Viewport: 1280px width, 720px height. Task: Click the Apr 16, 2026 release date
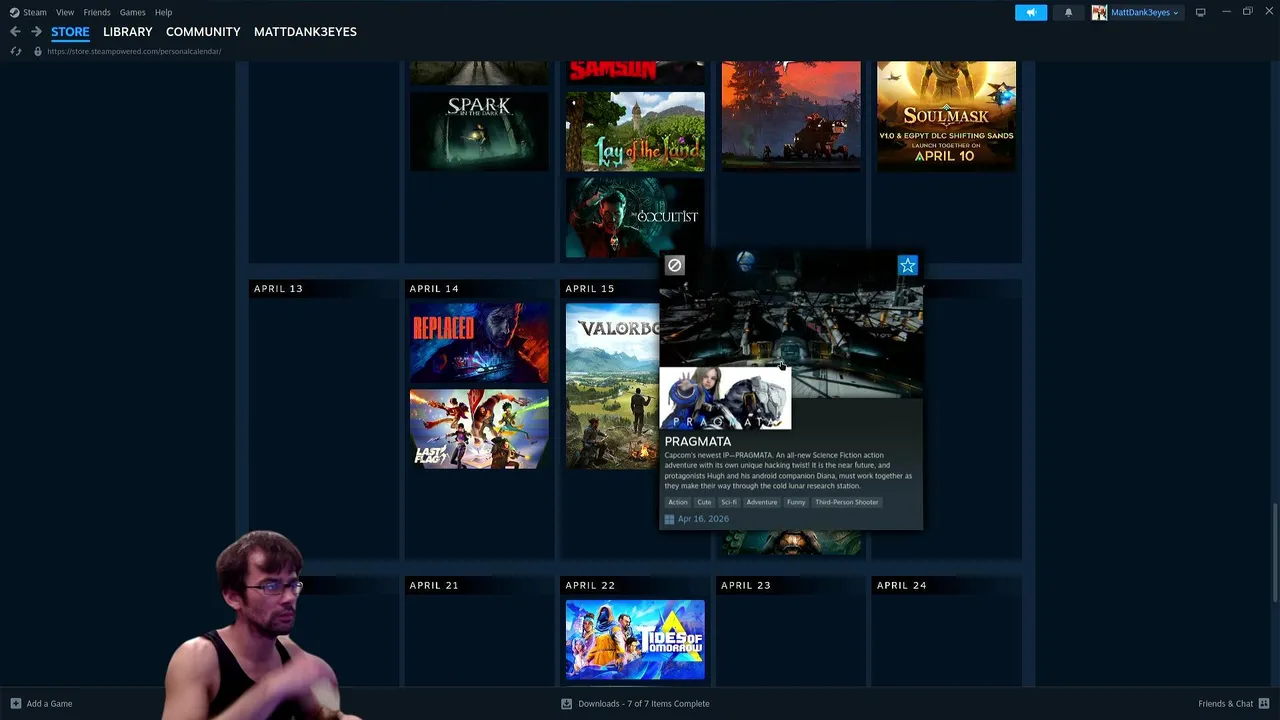click(703, 519)
